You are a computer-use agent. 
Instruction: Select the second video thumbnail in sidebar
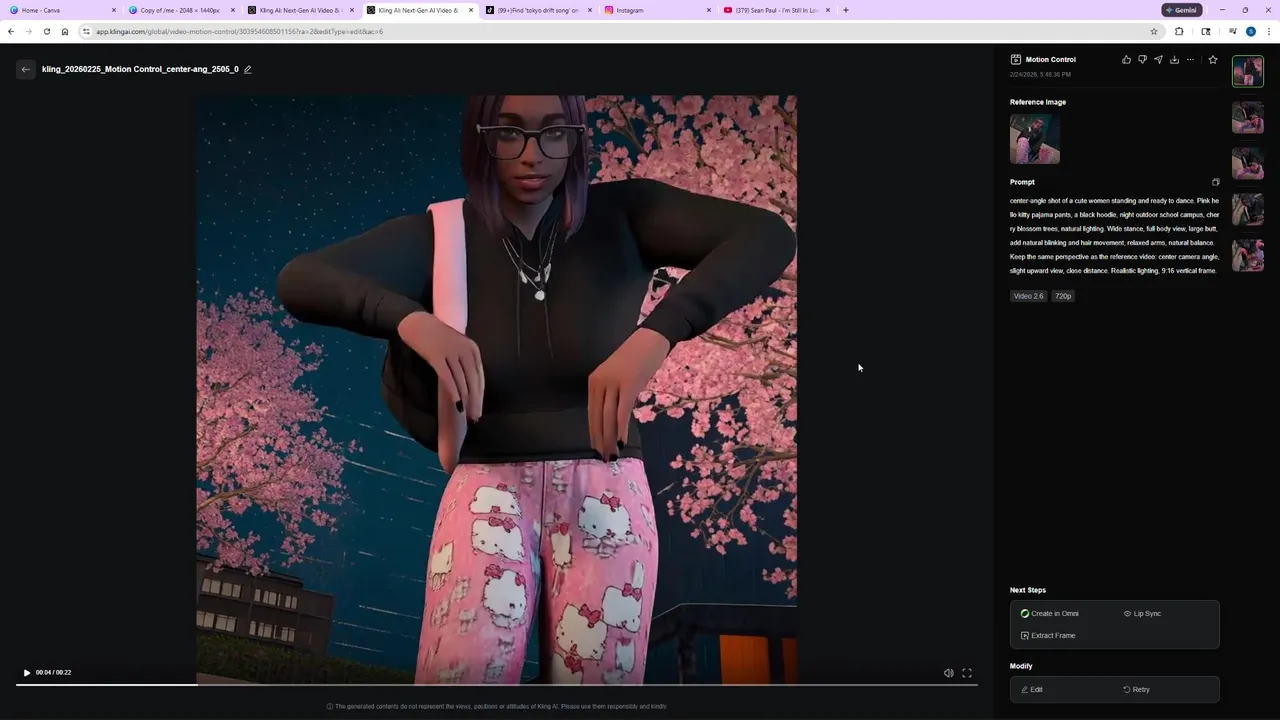[1248, 117]
